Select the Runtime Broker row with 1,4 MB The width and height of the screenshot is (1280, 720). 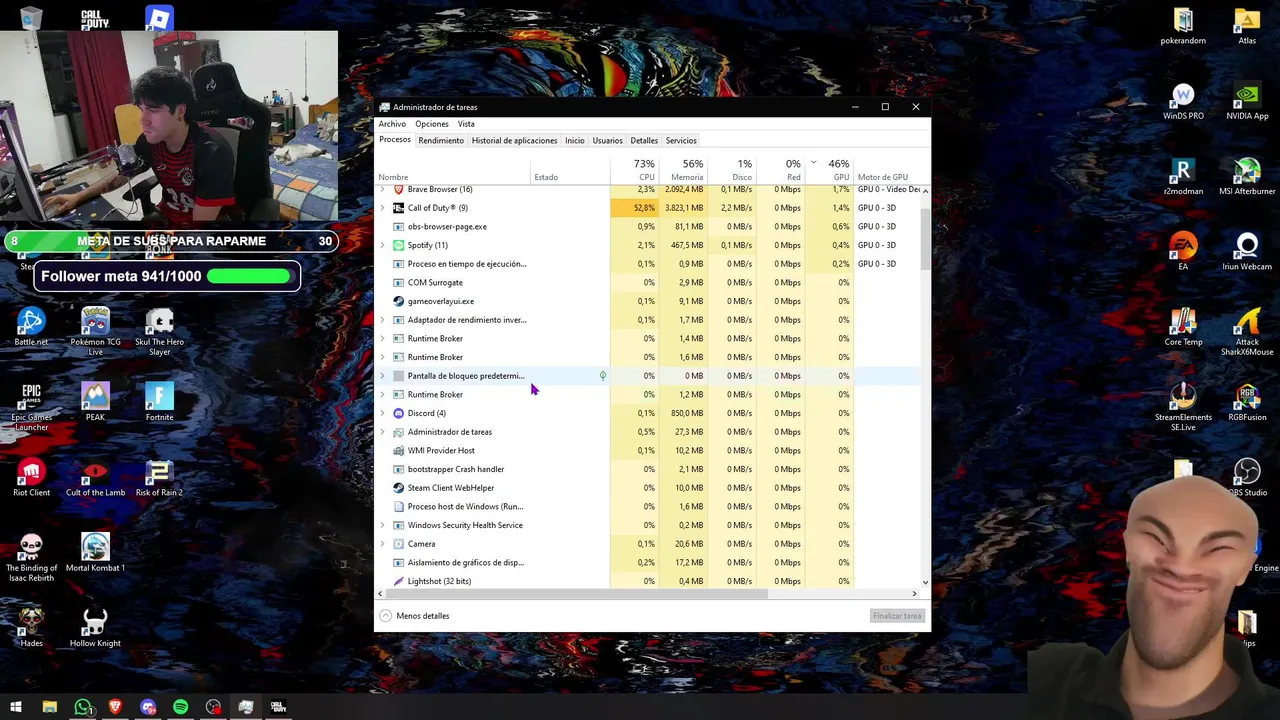pos(648,339)
